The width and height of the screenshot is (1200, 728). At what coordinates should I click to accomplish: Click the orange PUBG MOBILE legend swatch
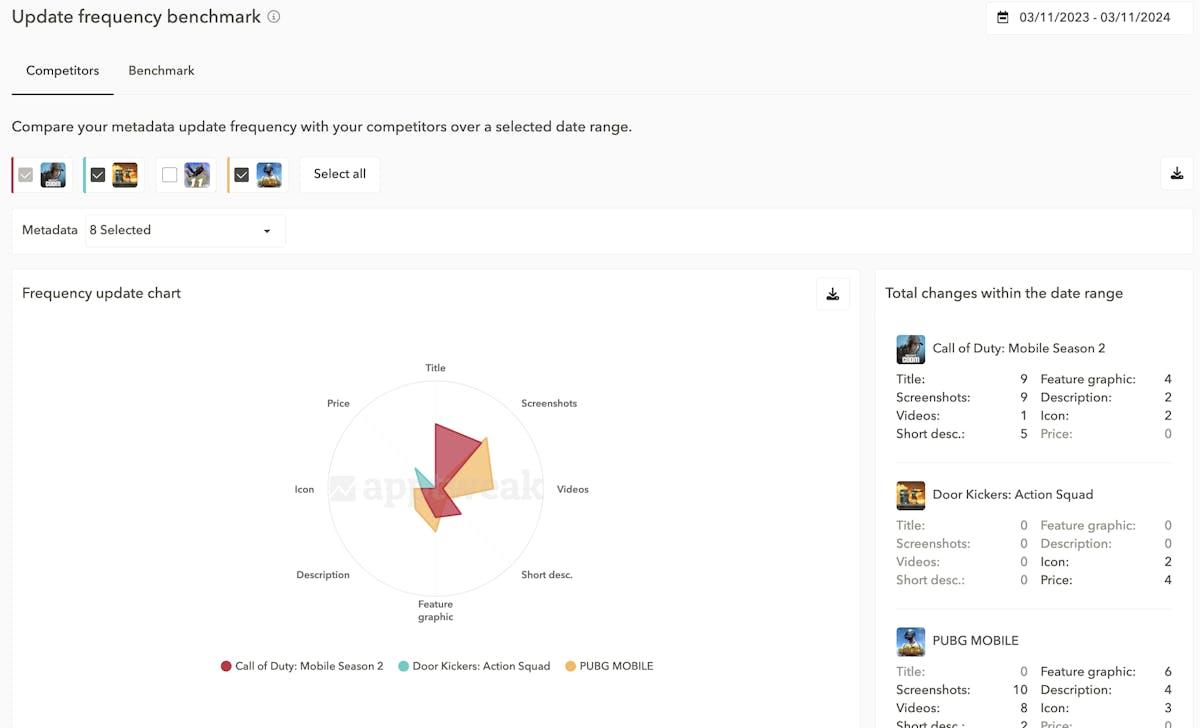coord(570,666)
